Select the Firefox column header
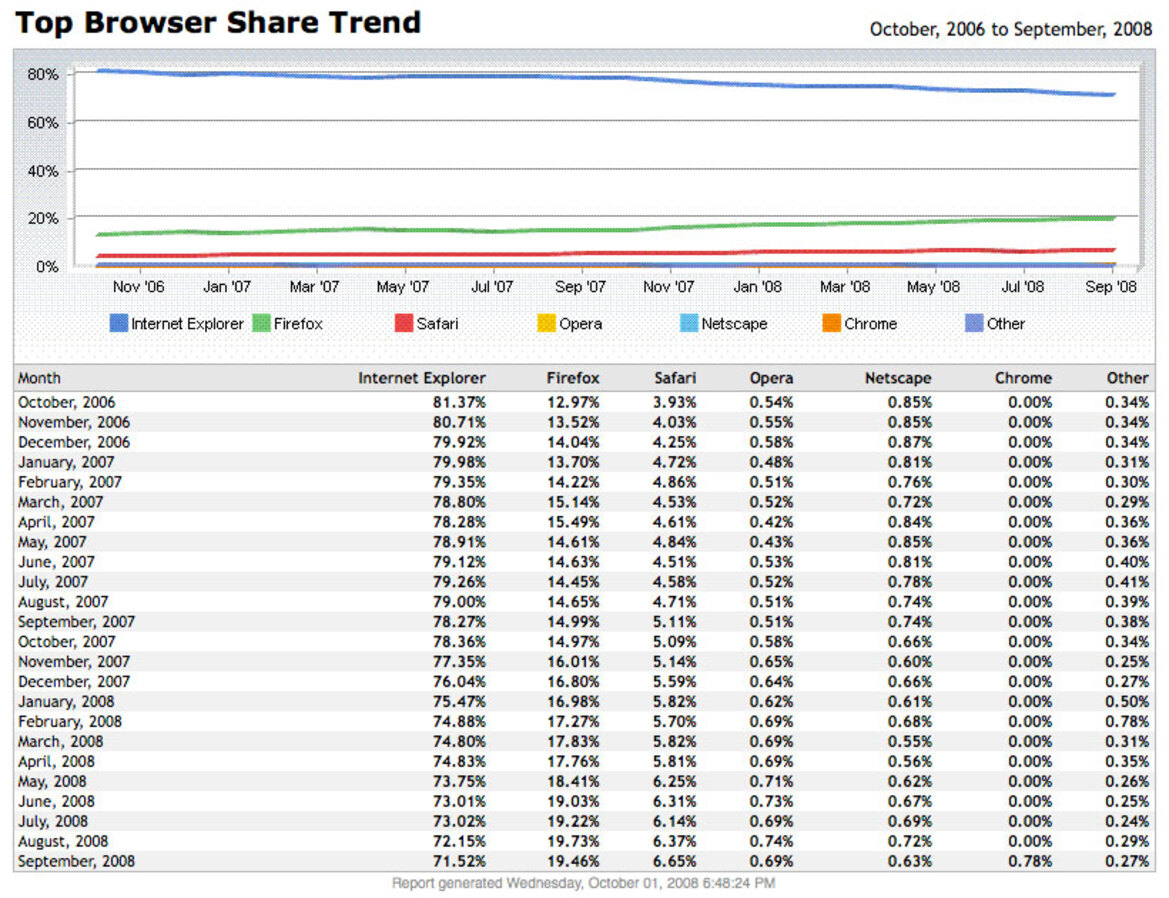 coord(573,378)
